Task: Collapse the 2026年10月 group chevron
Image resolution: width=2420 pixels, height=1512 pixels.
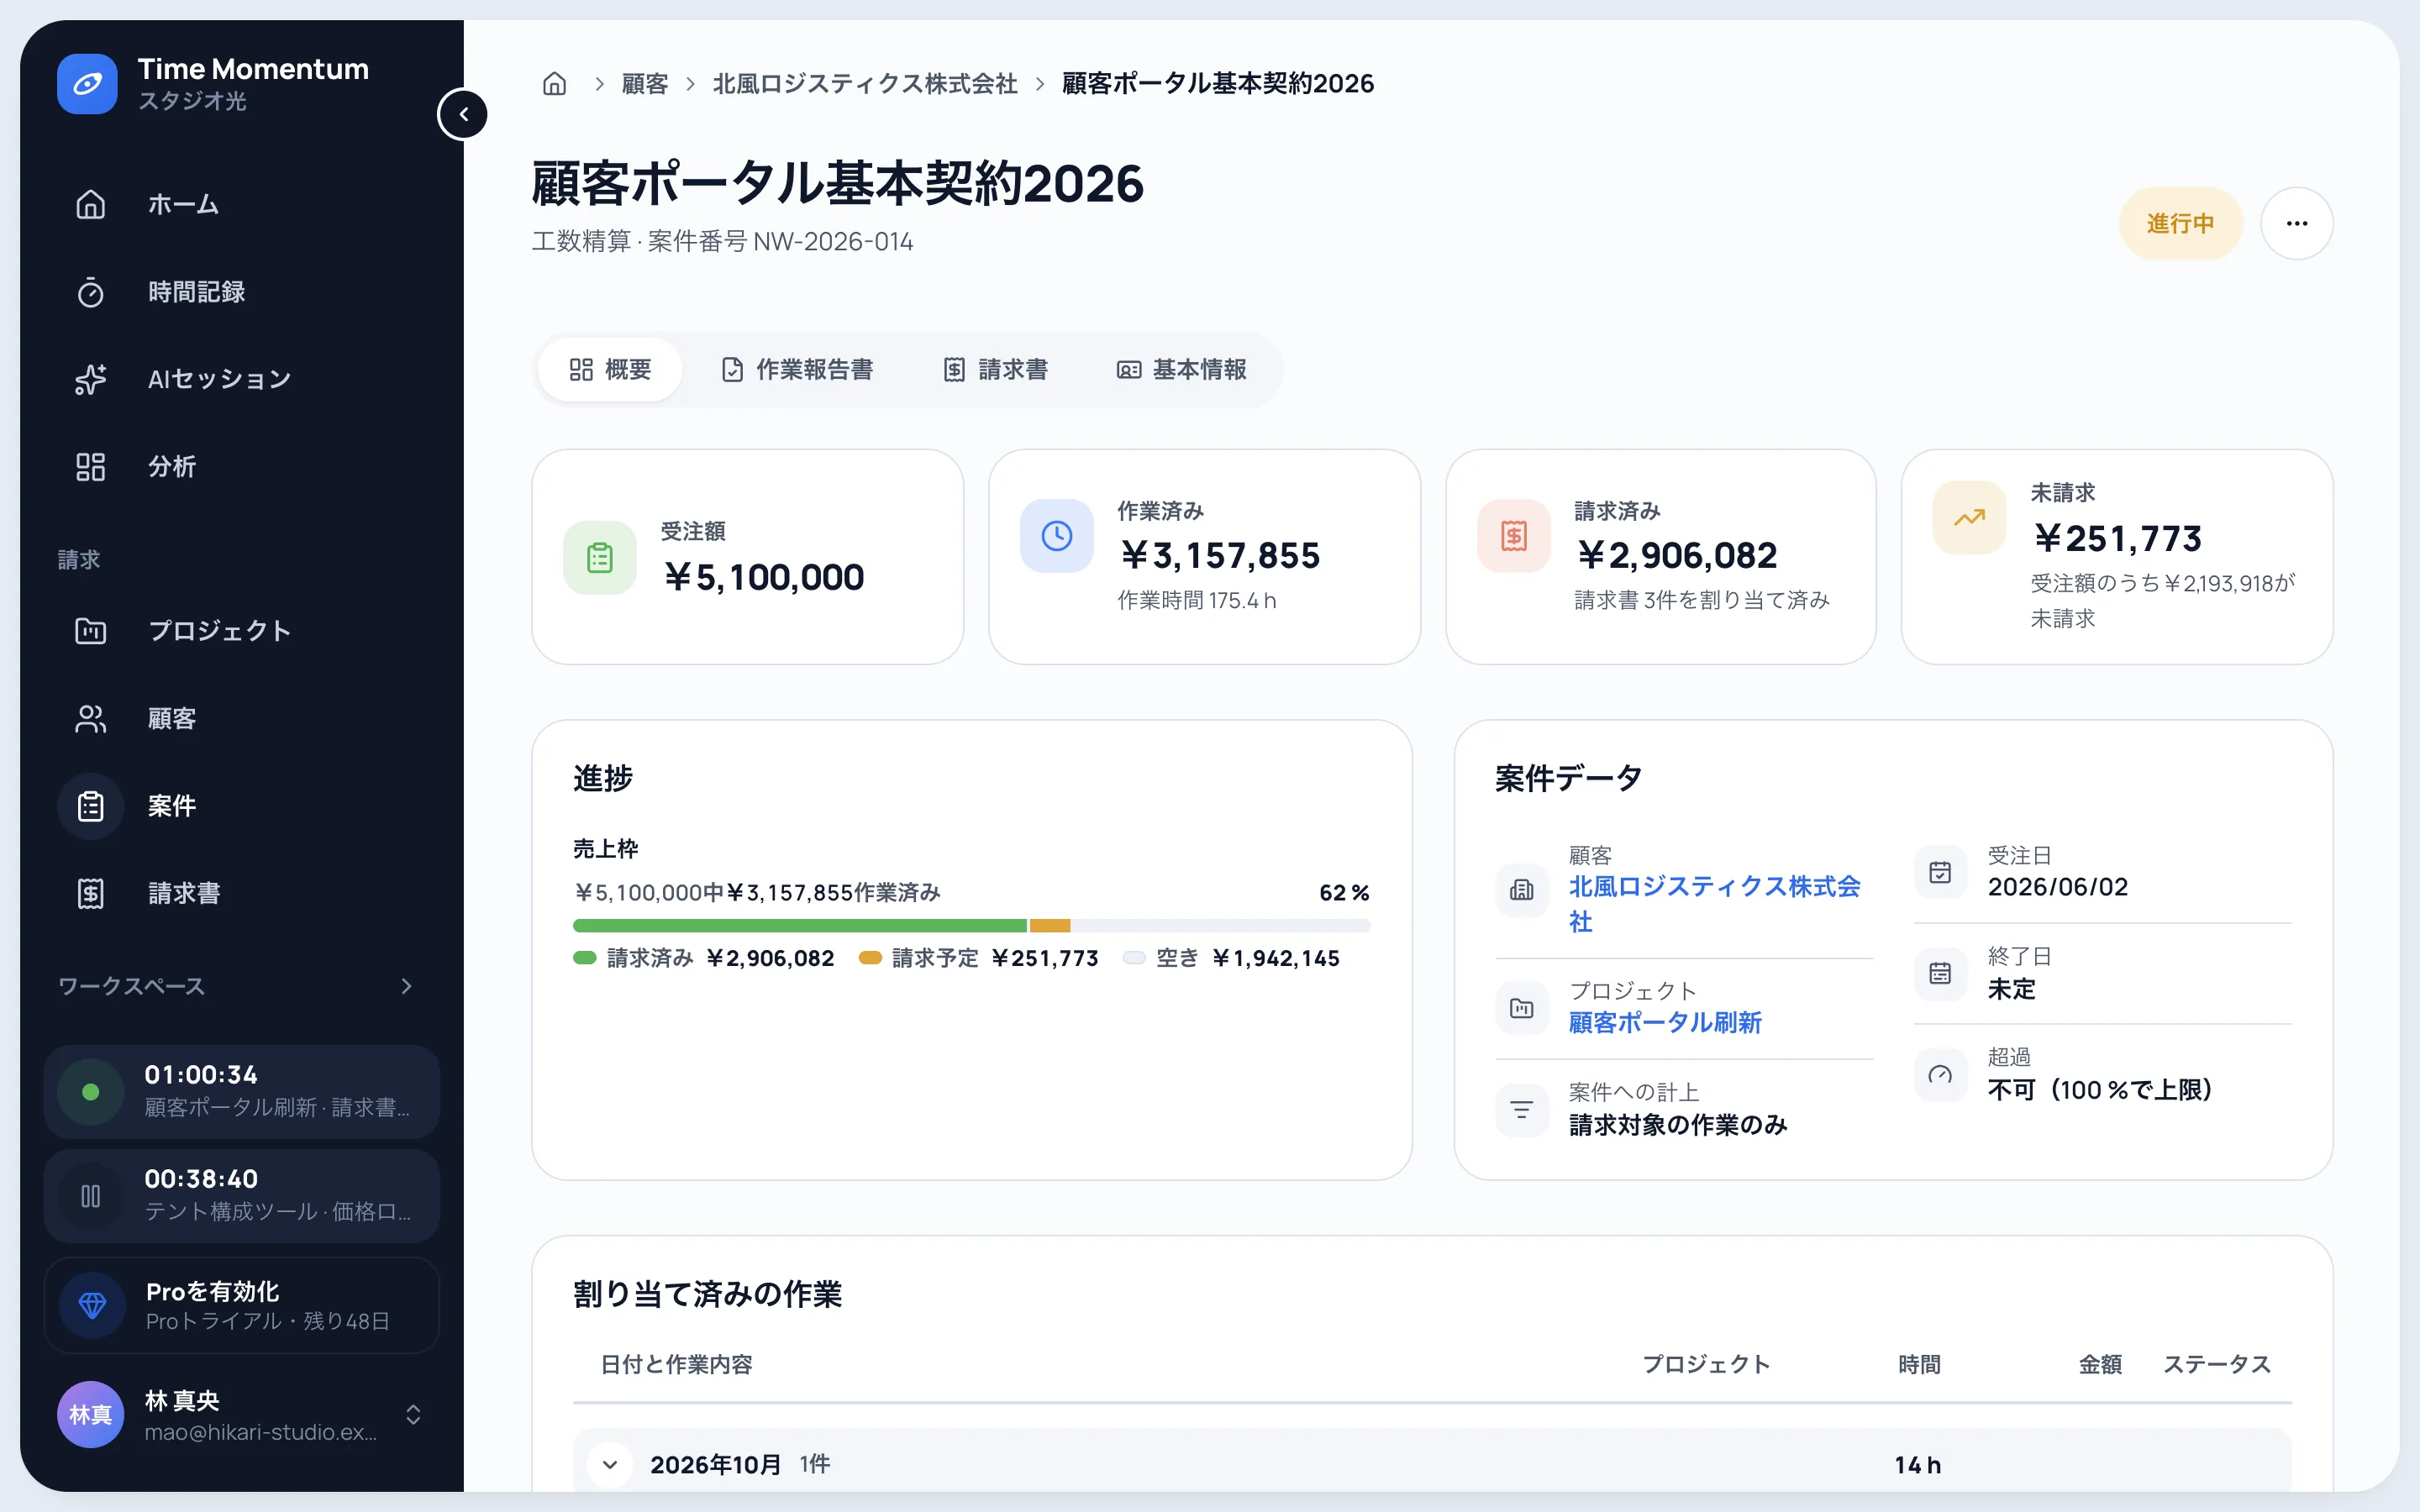Action: click(610, 1465)
